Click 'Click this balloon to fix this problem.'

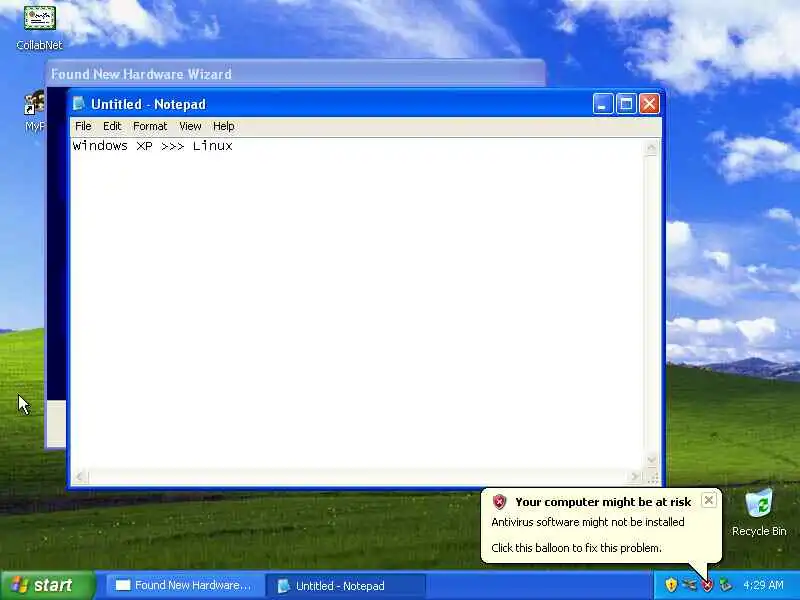(577, 548)
